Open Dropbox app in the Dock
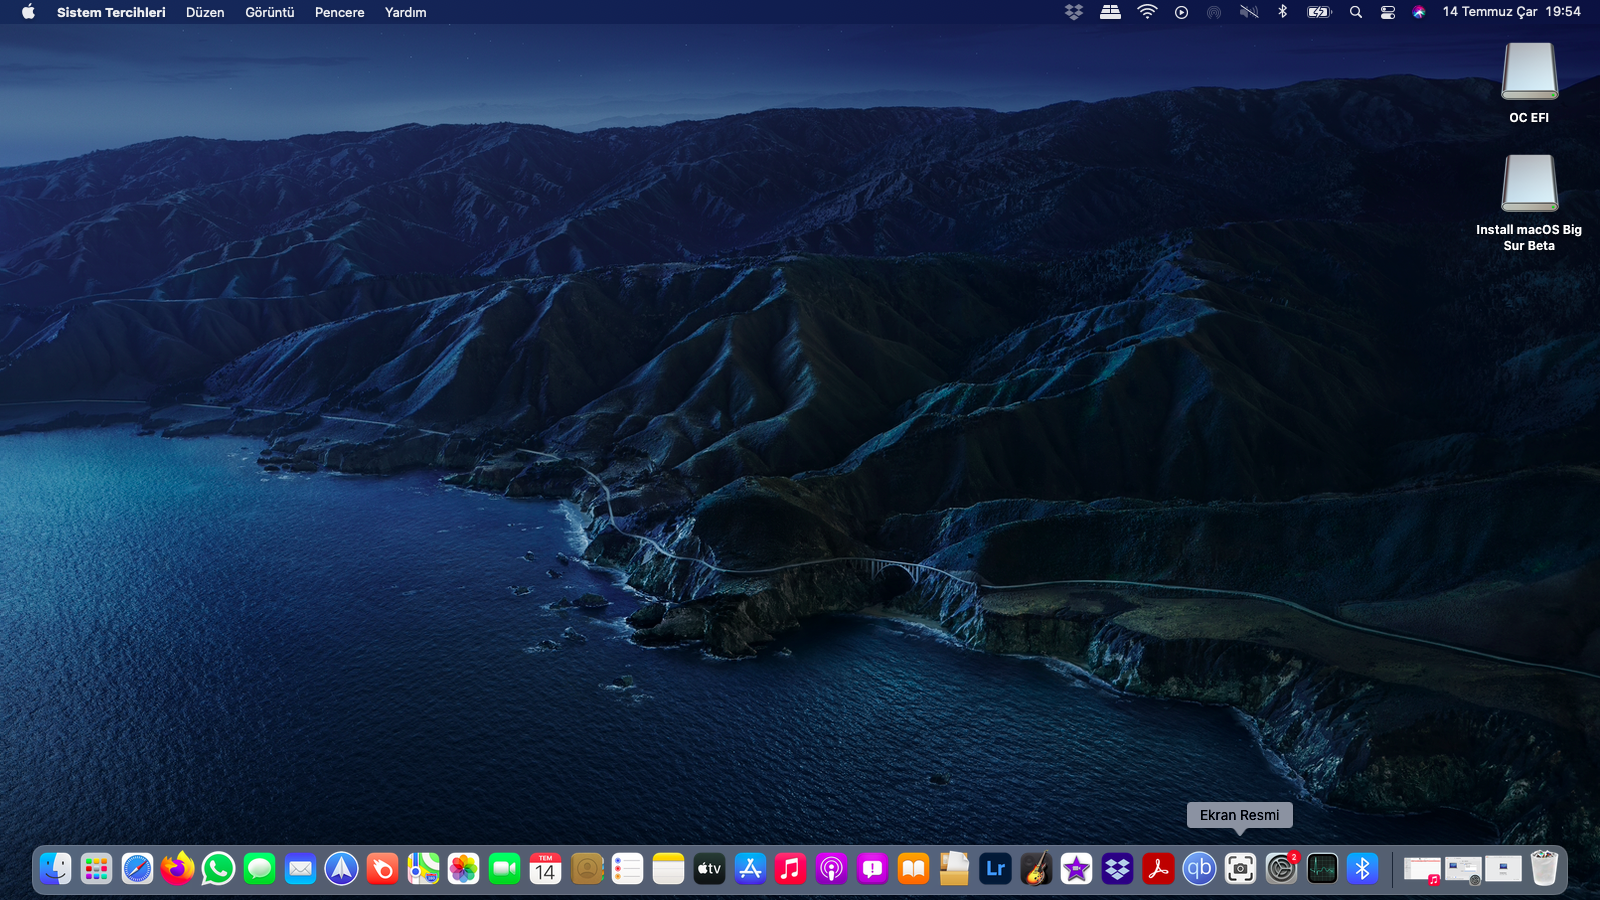 click(x=1117, y=868)
